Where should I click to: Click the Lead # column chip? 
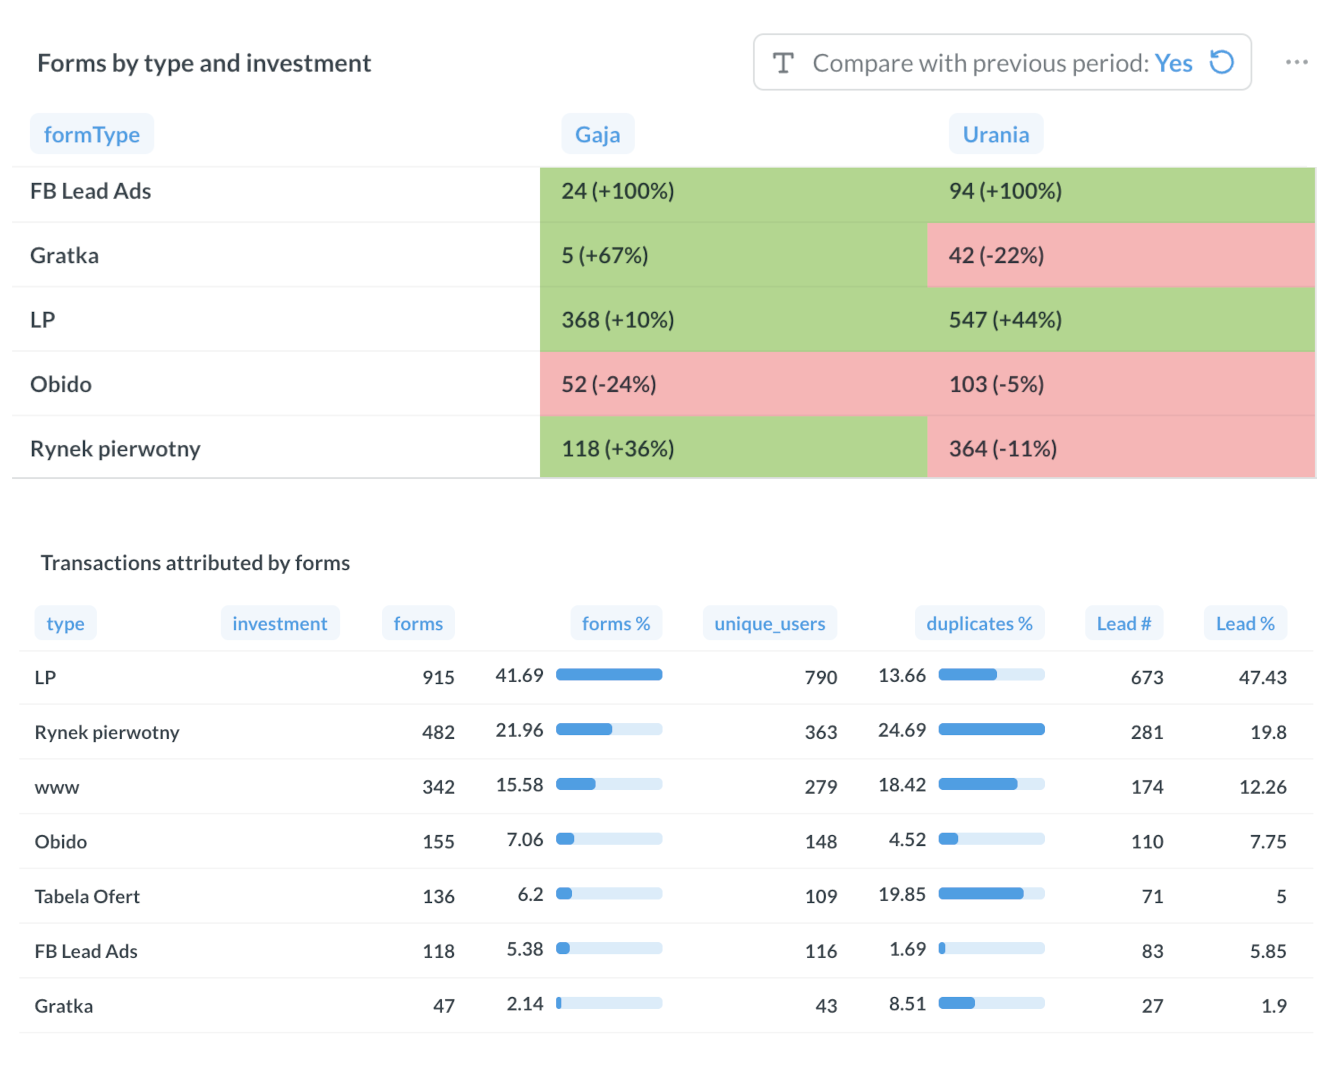pos(1124,623)
